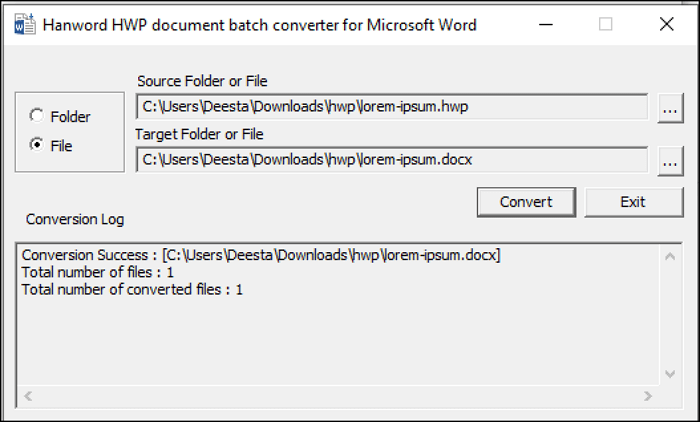The width and height of the screenshot is (700, 422).
Task: Click the Source Folder or File path field
Action: coord(391,107)
